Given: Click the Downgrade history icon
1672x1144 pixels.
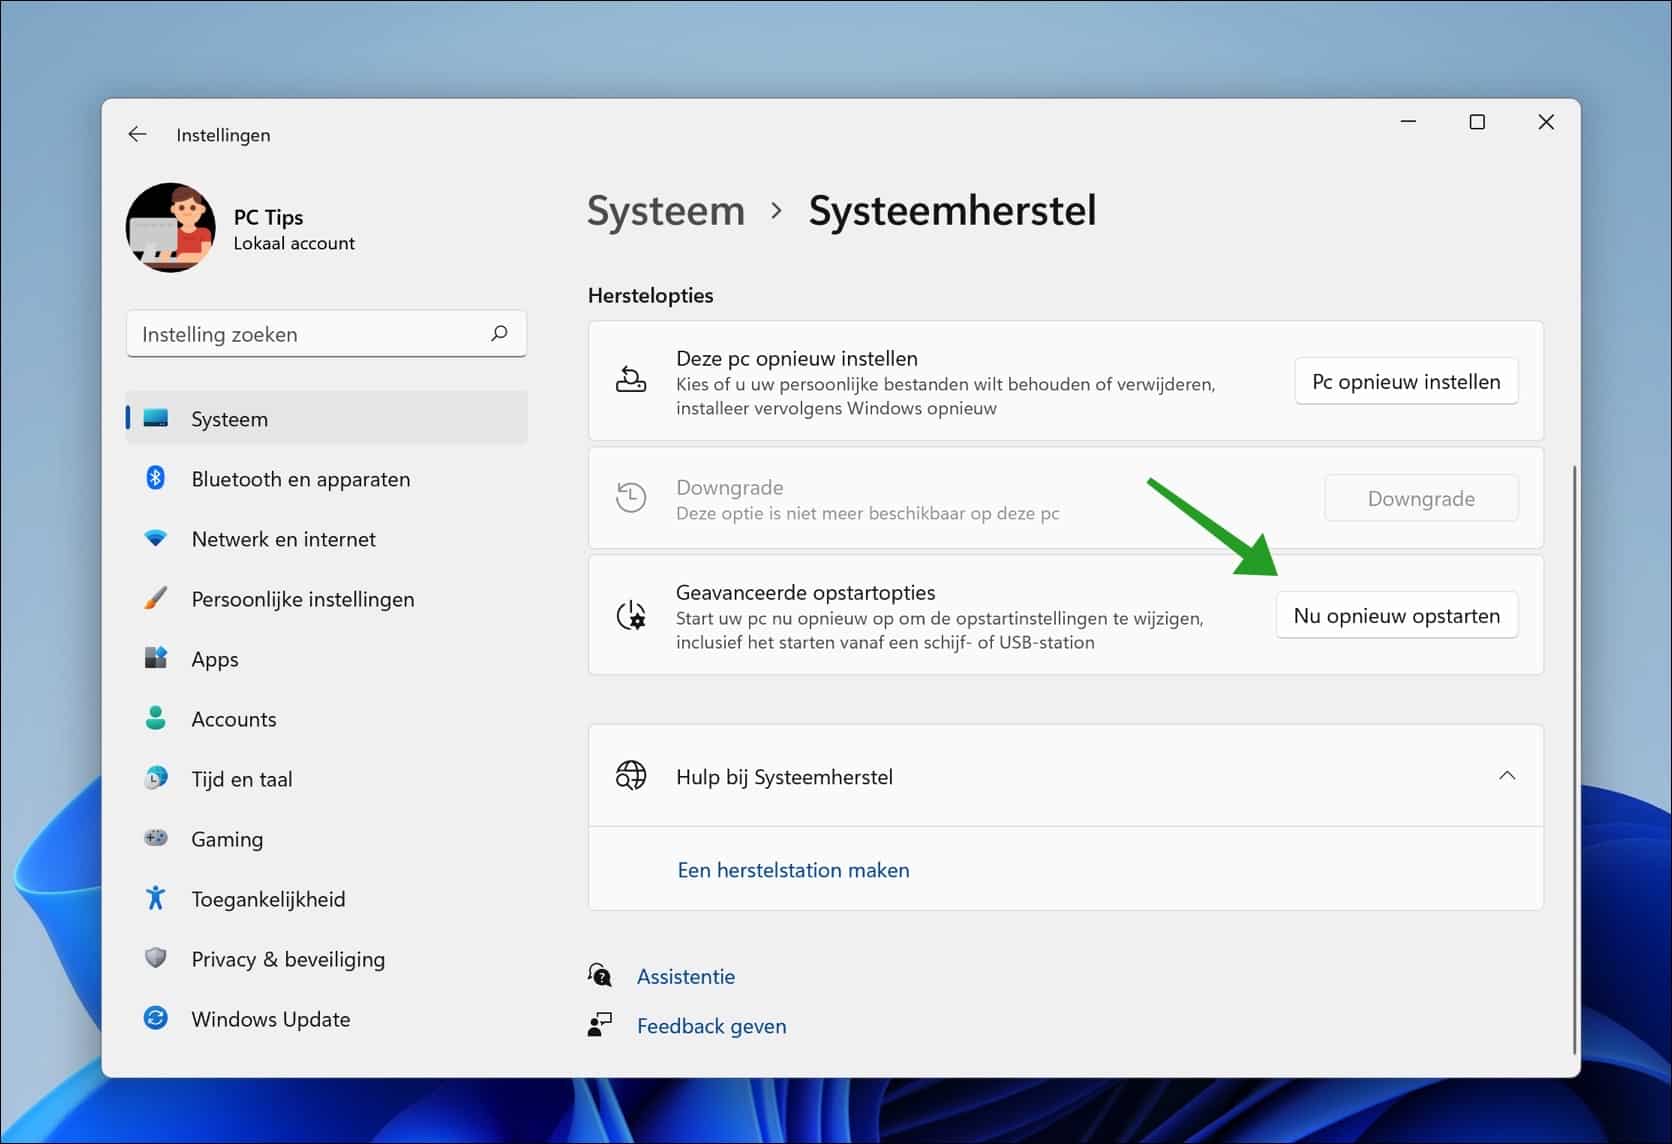Looking at the screenshot, I should point(631,497).
